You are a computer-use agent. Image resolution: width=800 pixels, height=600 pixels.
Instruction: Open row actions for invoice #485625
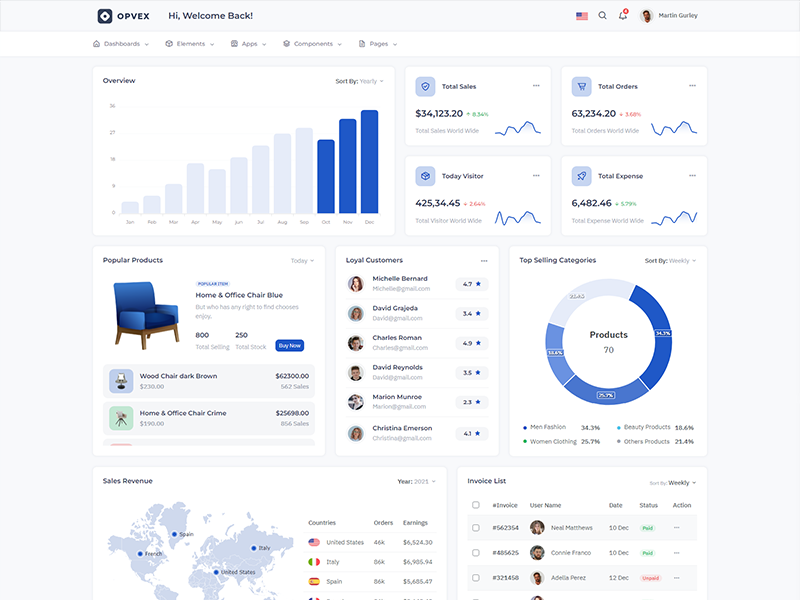(677, 553)
